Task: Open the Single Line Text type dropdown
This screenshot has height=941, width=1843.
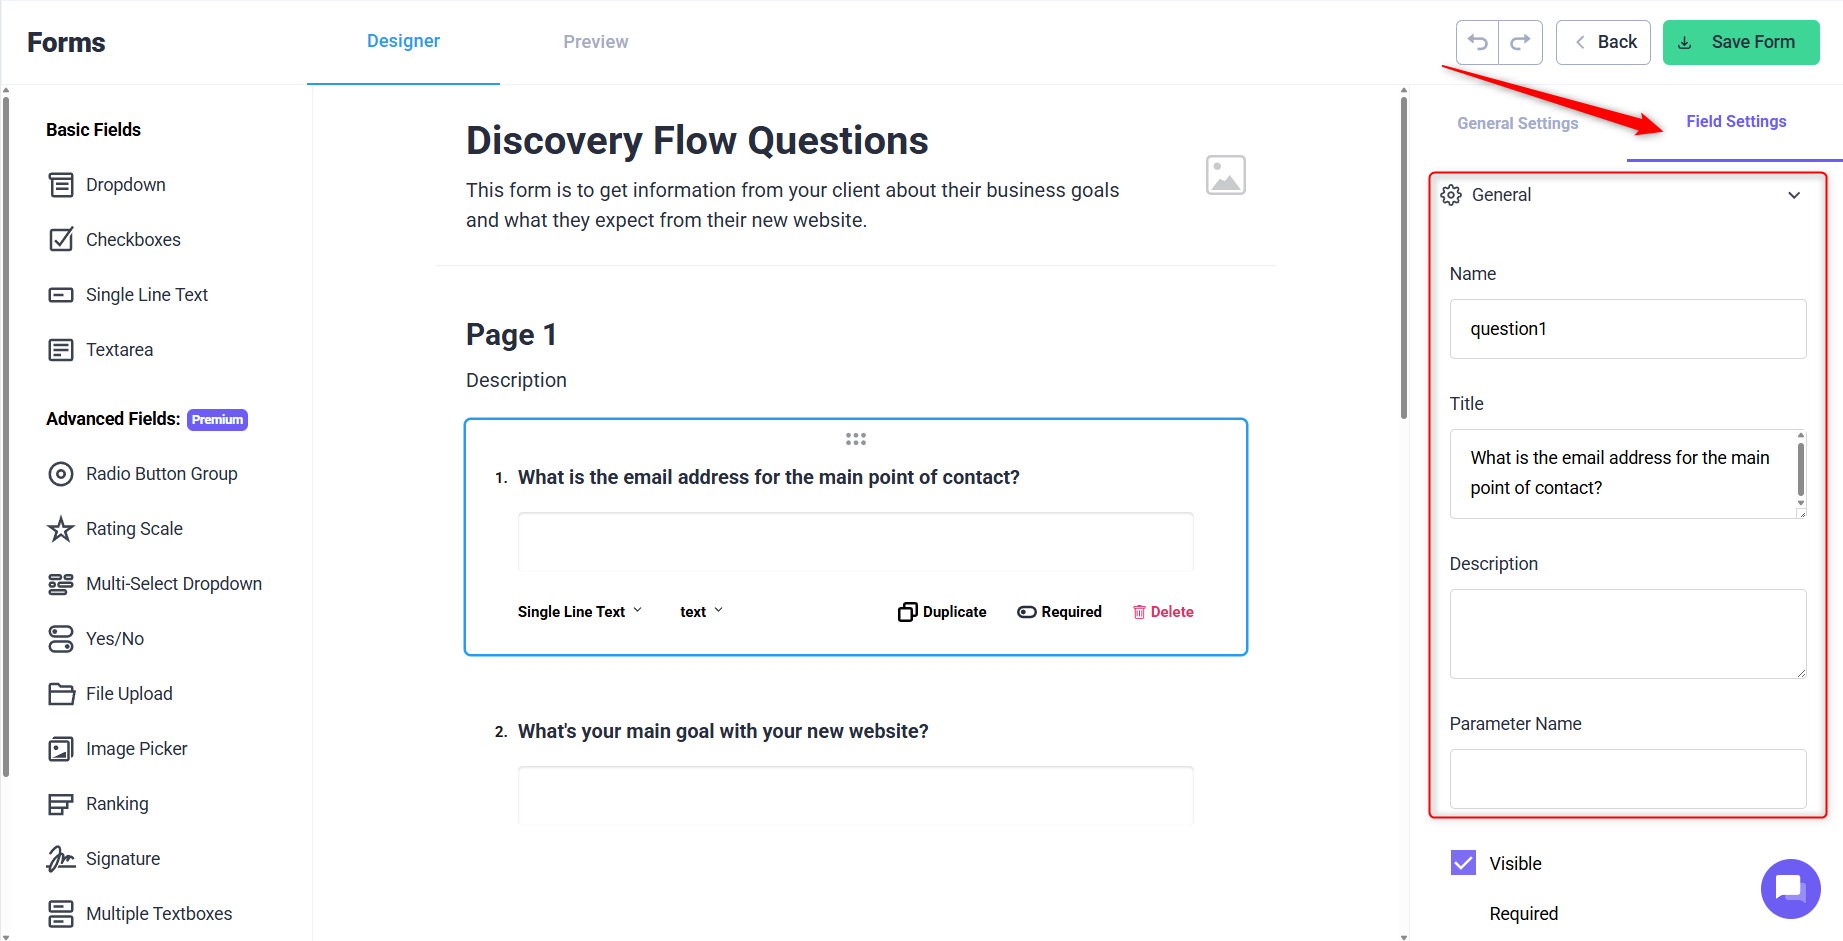Action: (580, 612)
